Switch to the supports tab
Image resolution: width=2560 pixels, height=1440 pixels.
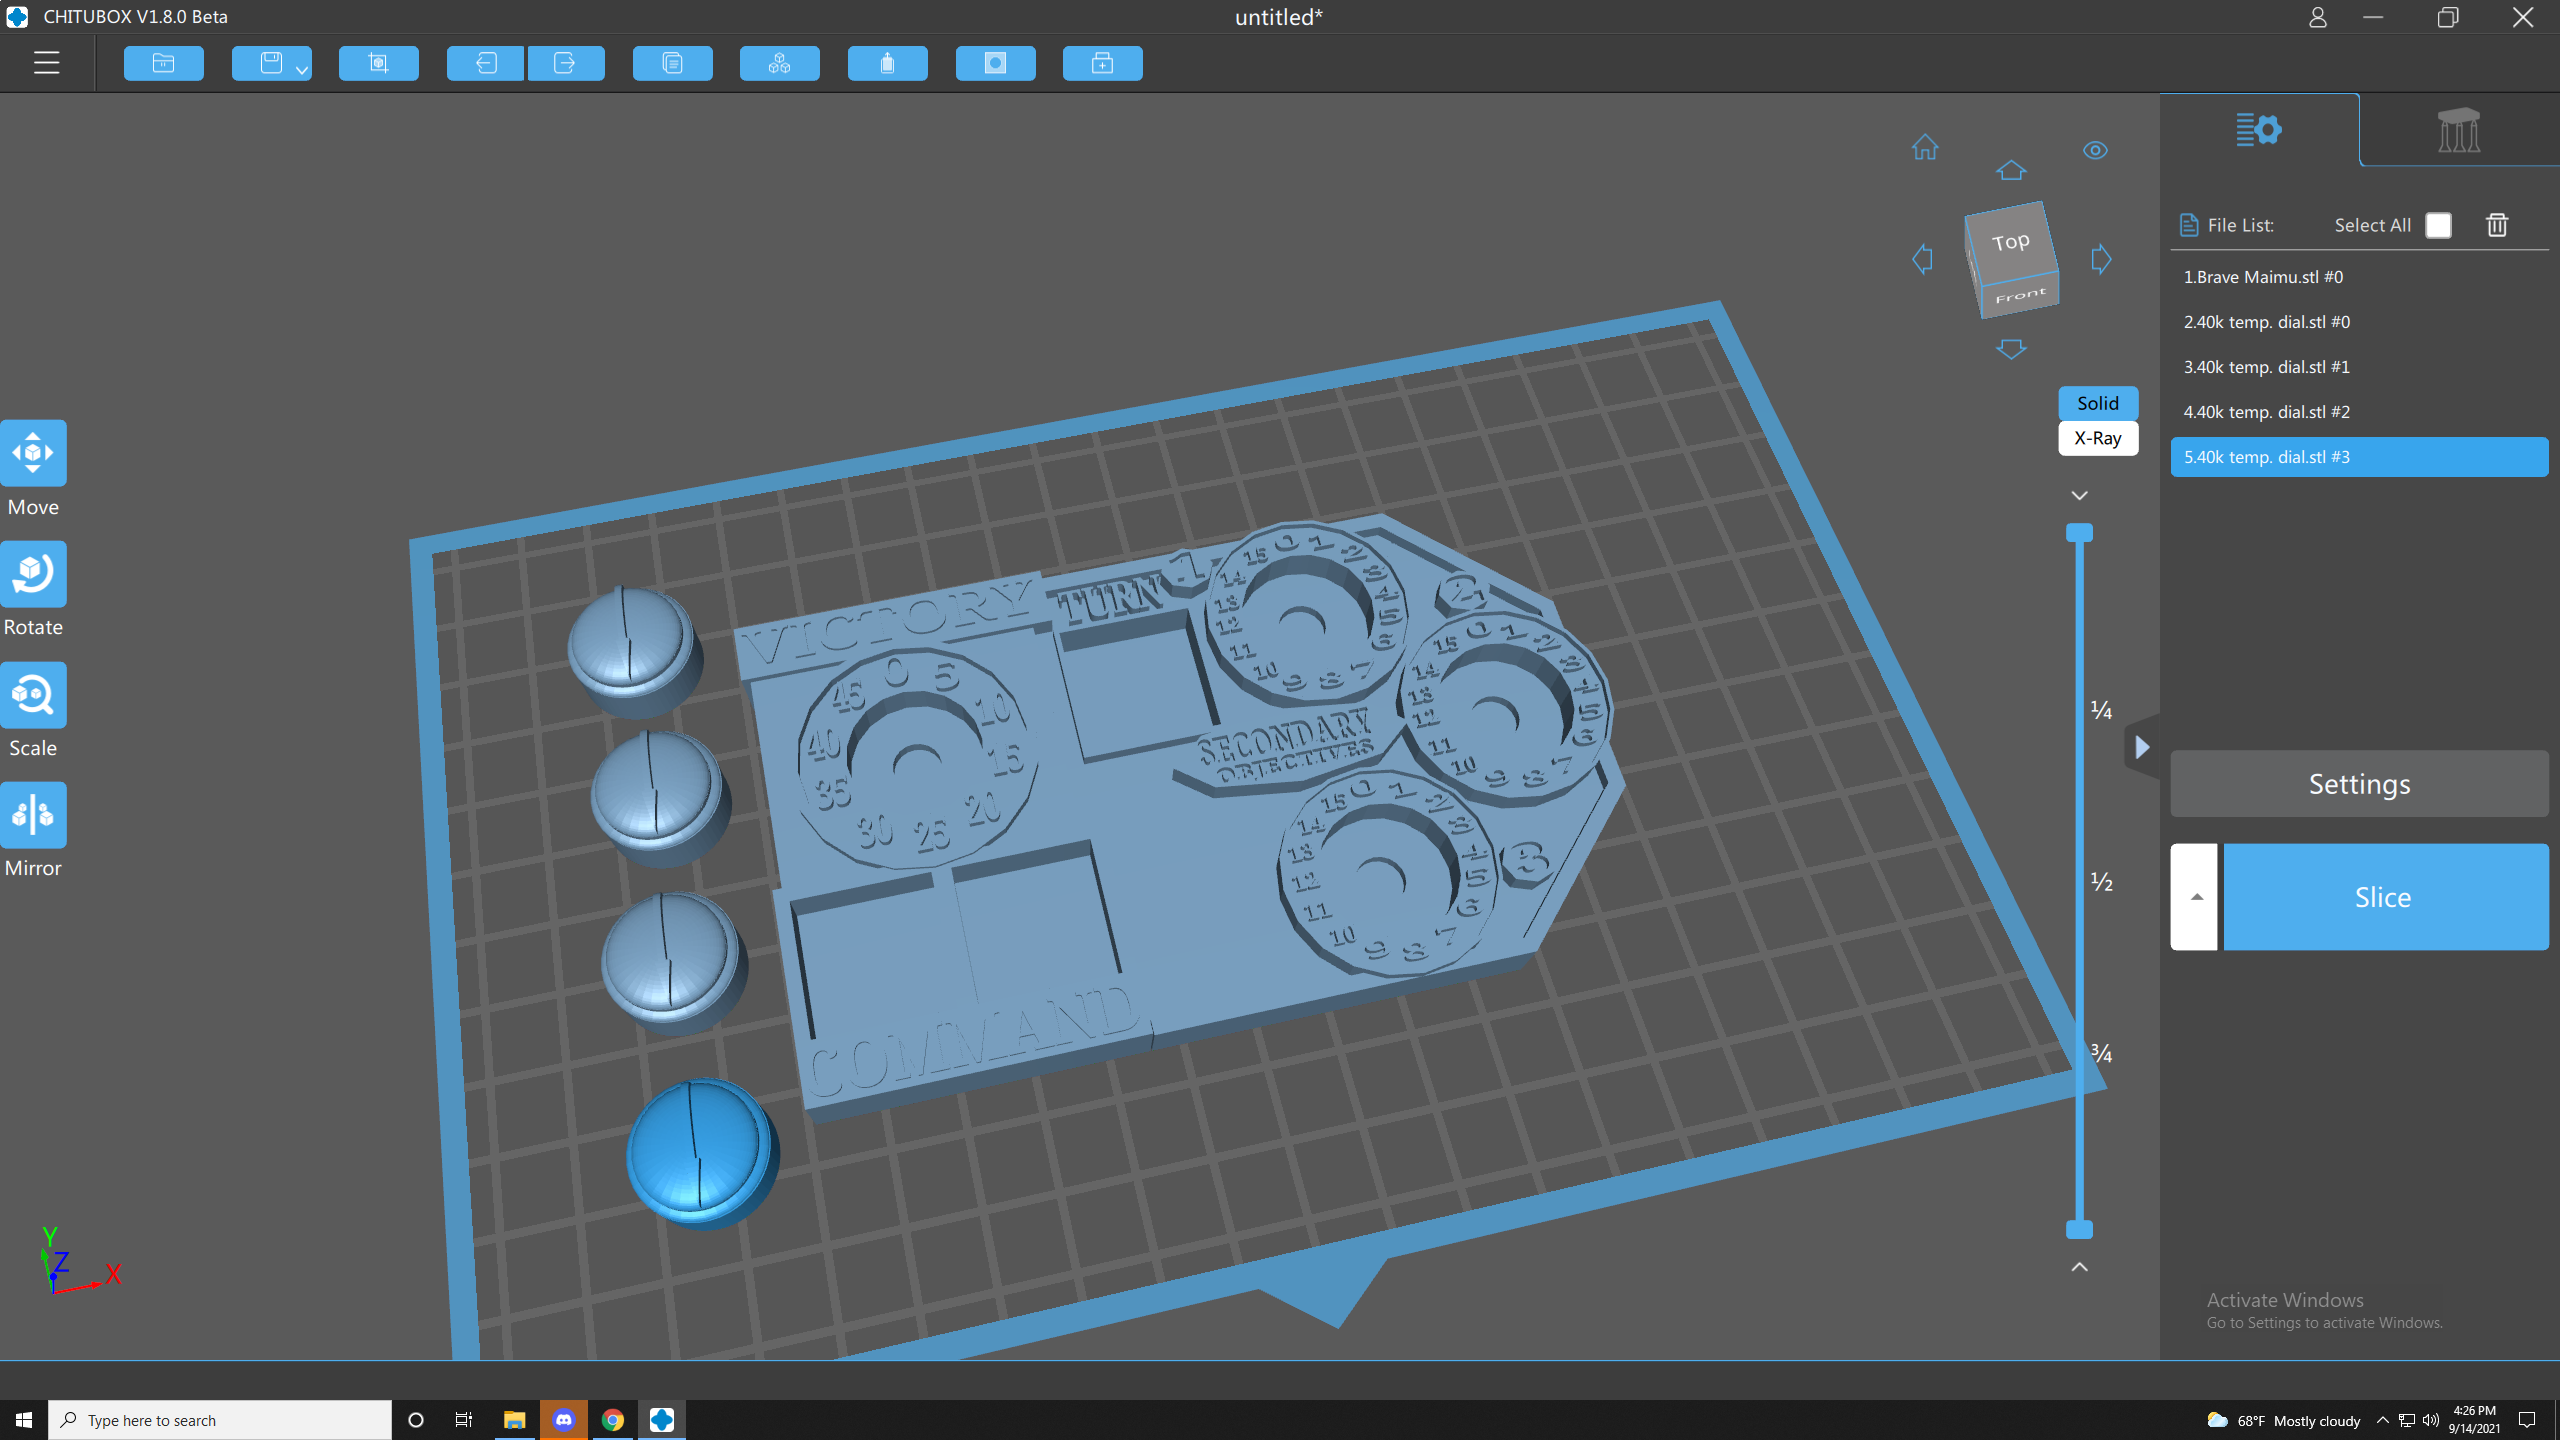(2458, 130)
